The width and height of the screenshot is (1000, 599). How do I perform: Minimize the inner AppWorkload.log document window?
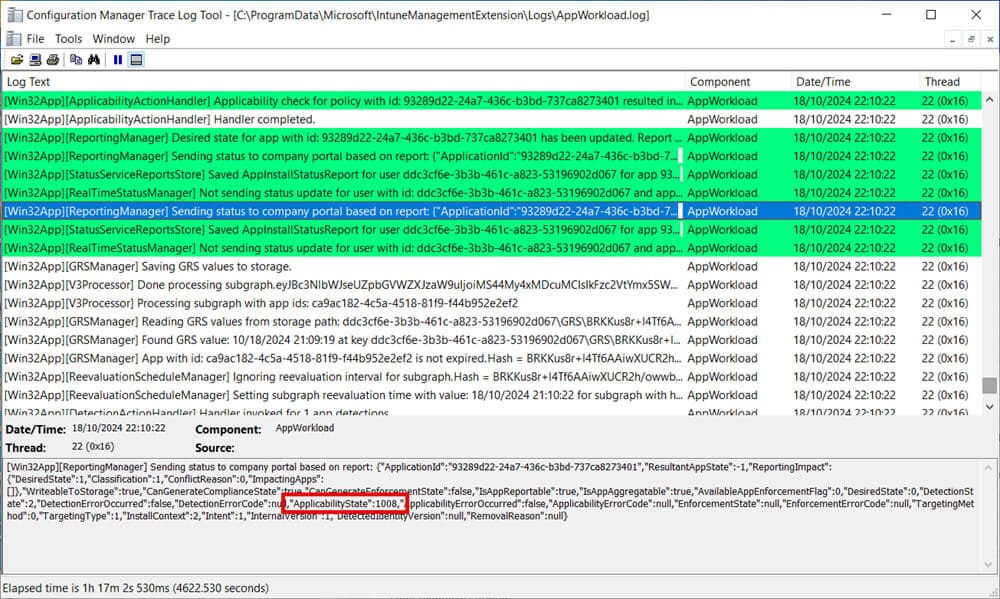[x=952, y=40]
